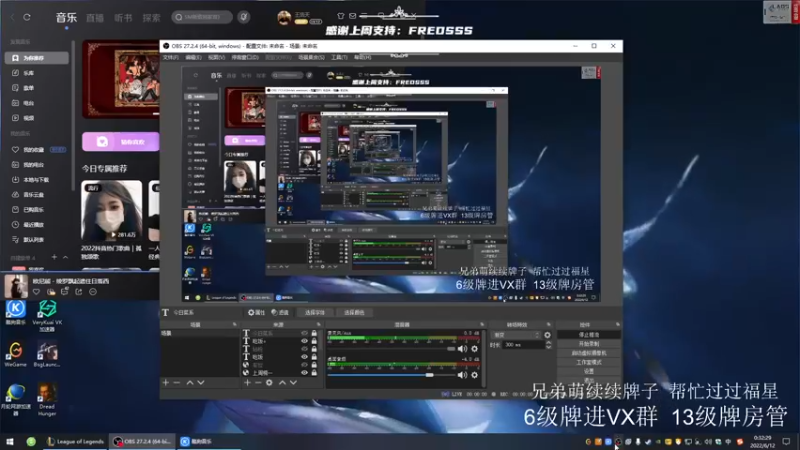Switch to 探索 tab in Kugou
Viewport: 800px width, 450px height.
152,18
